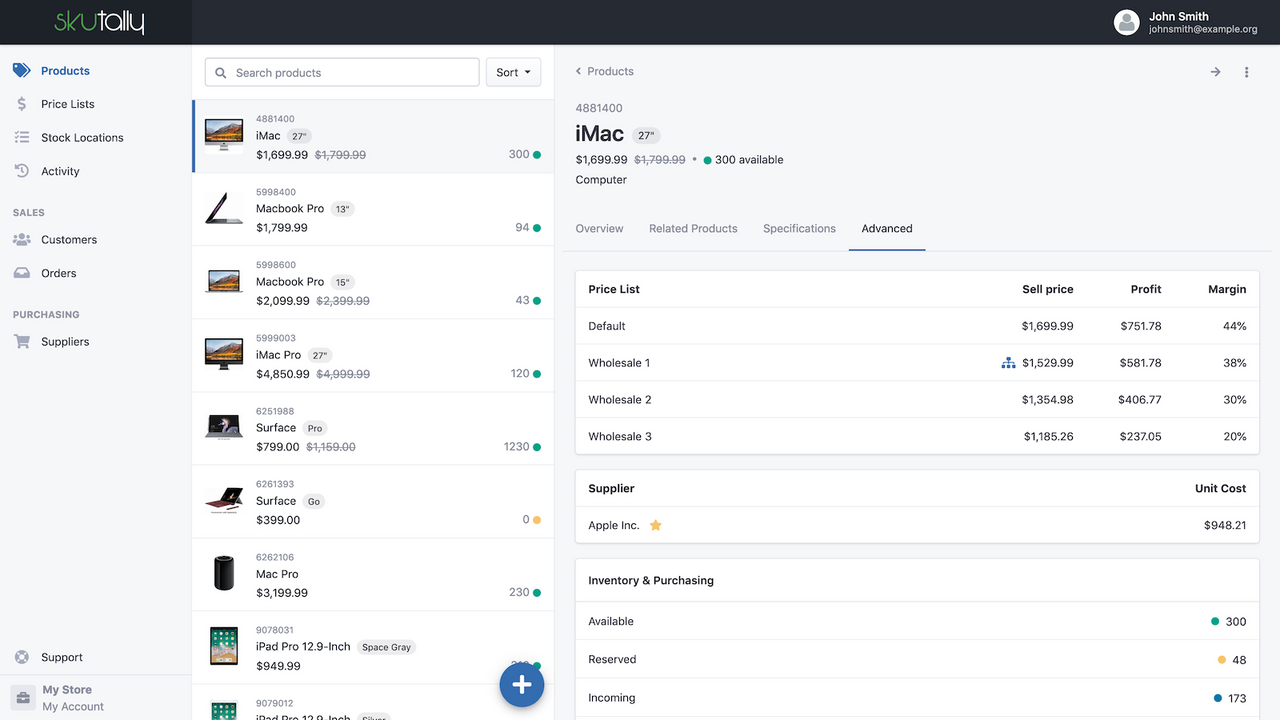Open Activity in the sidebar
This screenshot has width=1280, height=720.
point(60,171)
